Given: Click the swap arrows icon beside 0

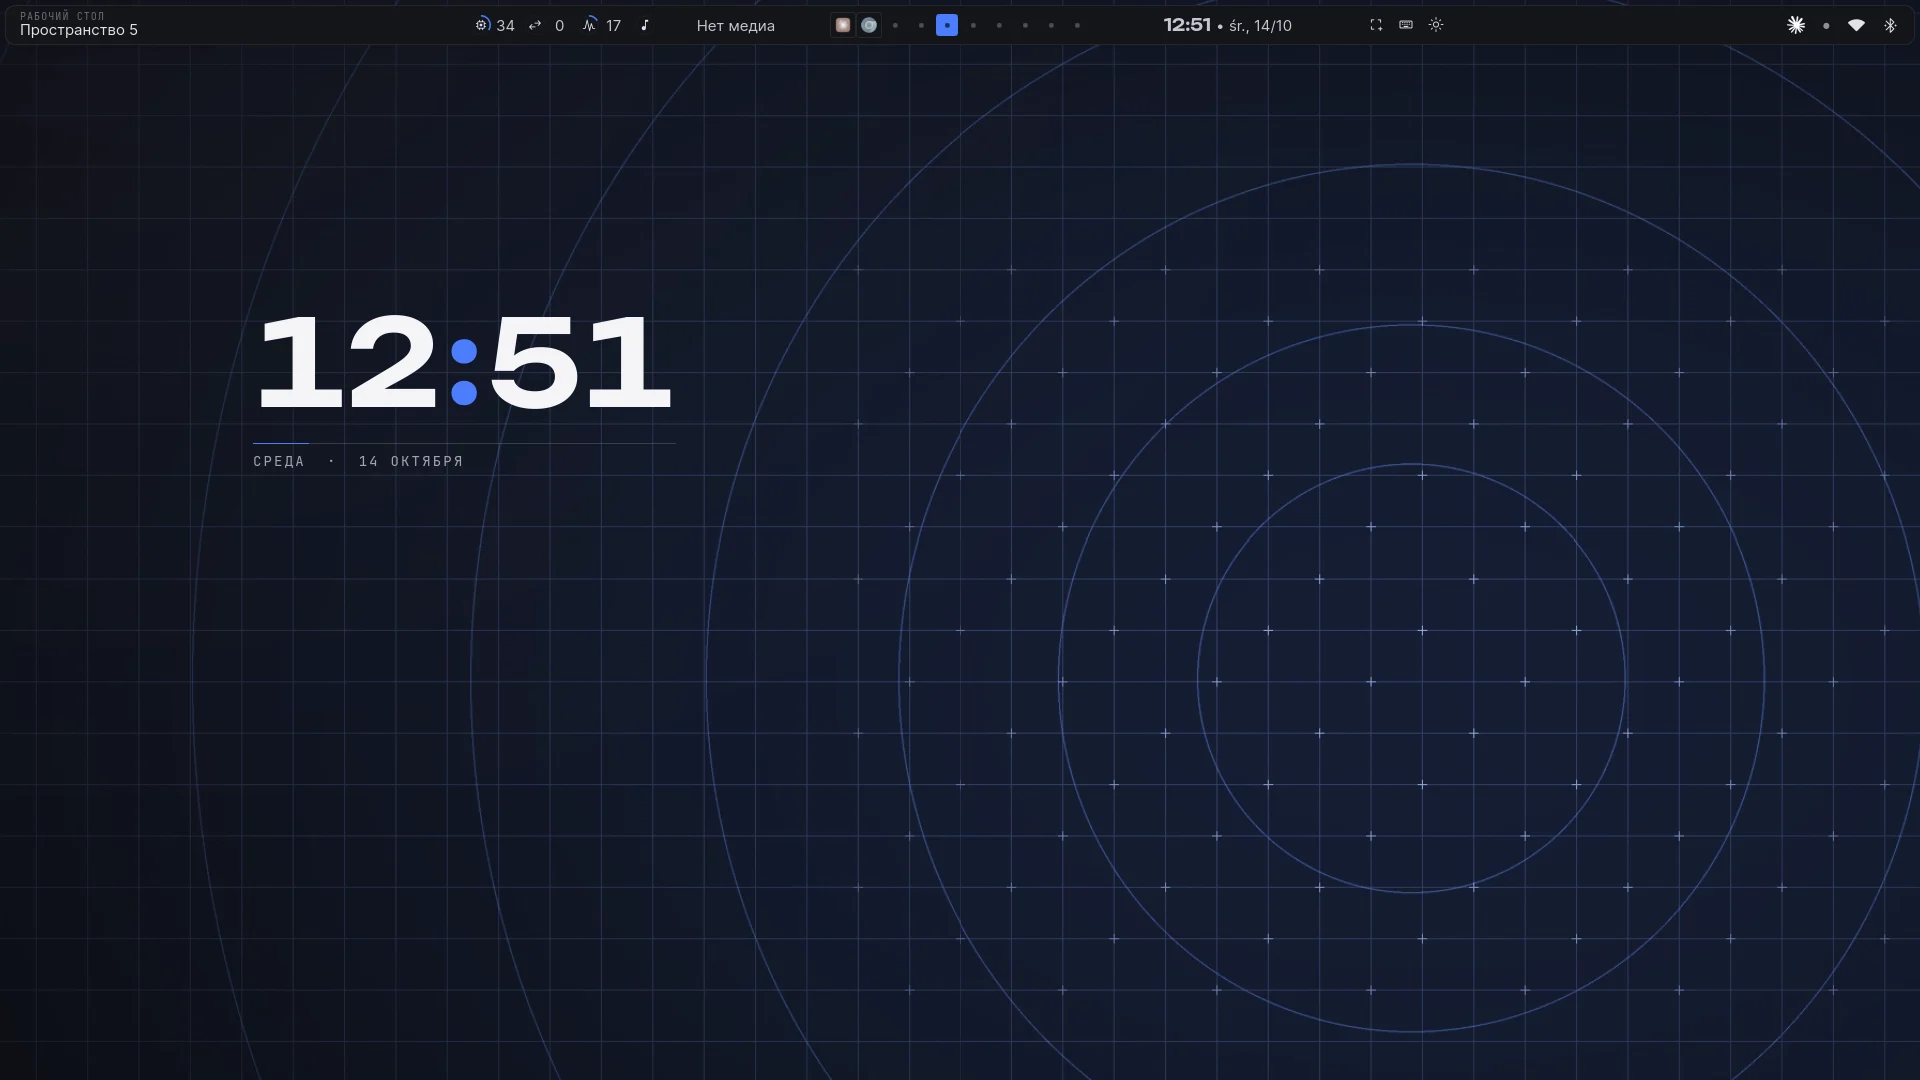Looking at the screenshot, I should (x=535, y=25).
